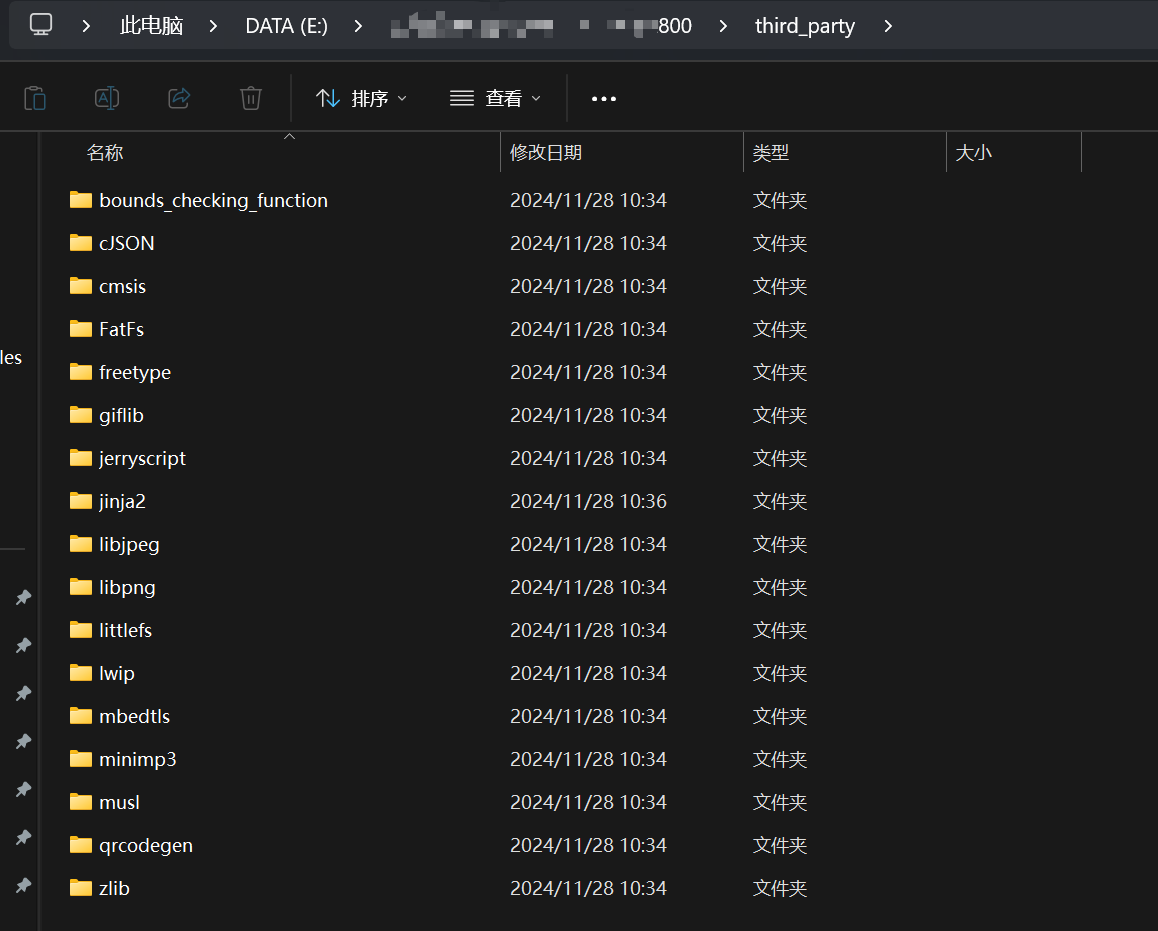Sort by the 名称 column header
The width and height of the screenshot is (1158, 931).
point(105,153)
